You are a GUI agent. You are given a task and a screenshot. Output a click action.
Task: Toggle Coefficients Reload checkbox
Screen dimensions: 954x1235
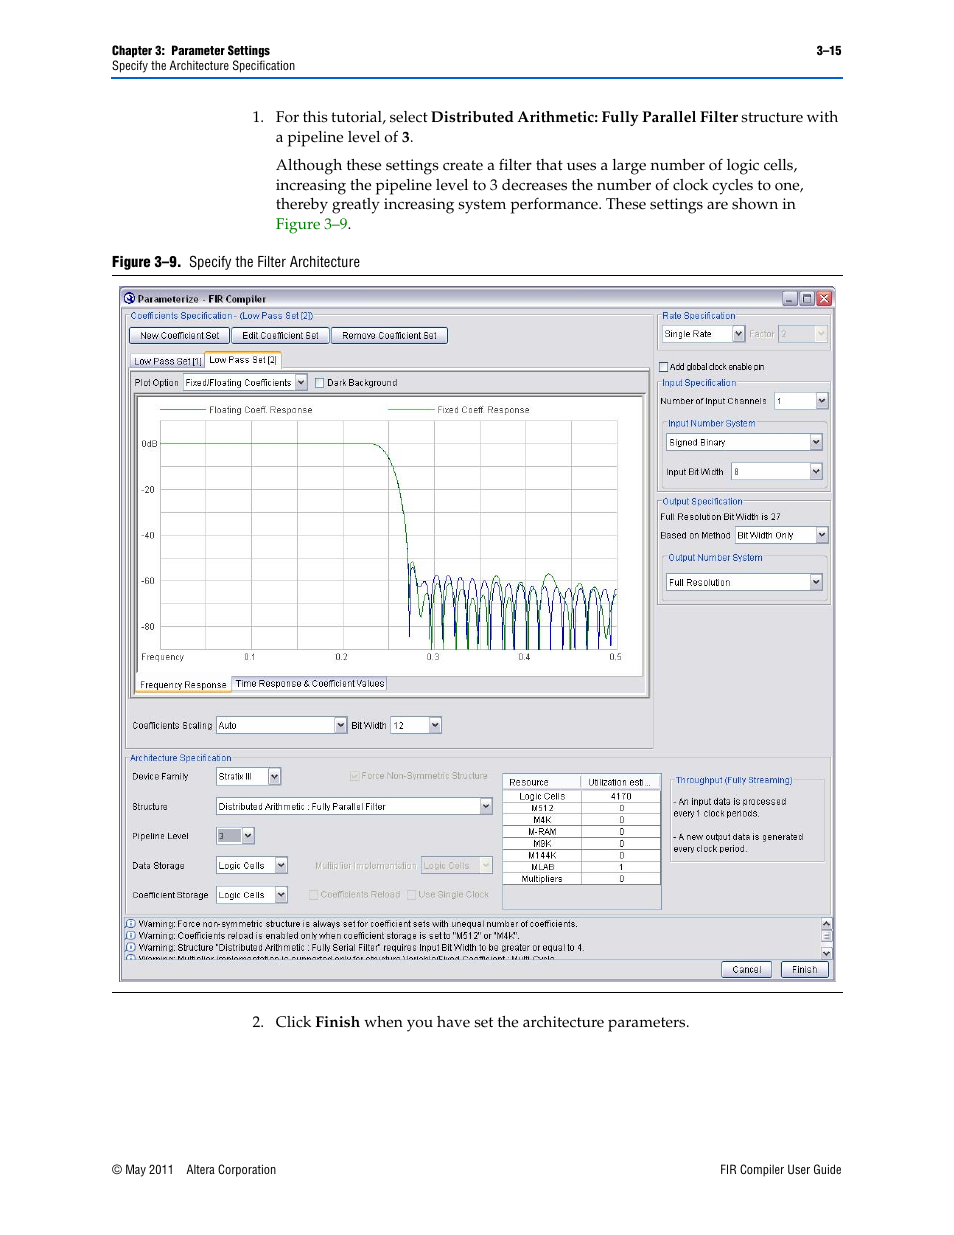pos(314,895)
